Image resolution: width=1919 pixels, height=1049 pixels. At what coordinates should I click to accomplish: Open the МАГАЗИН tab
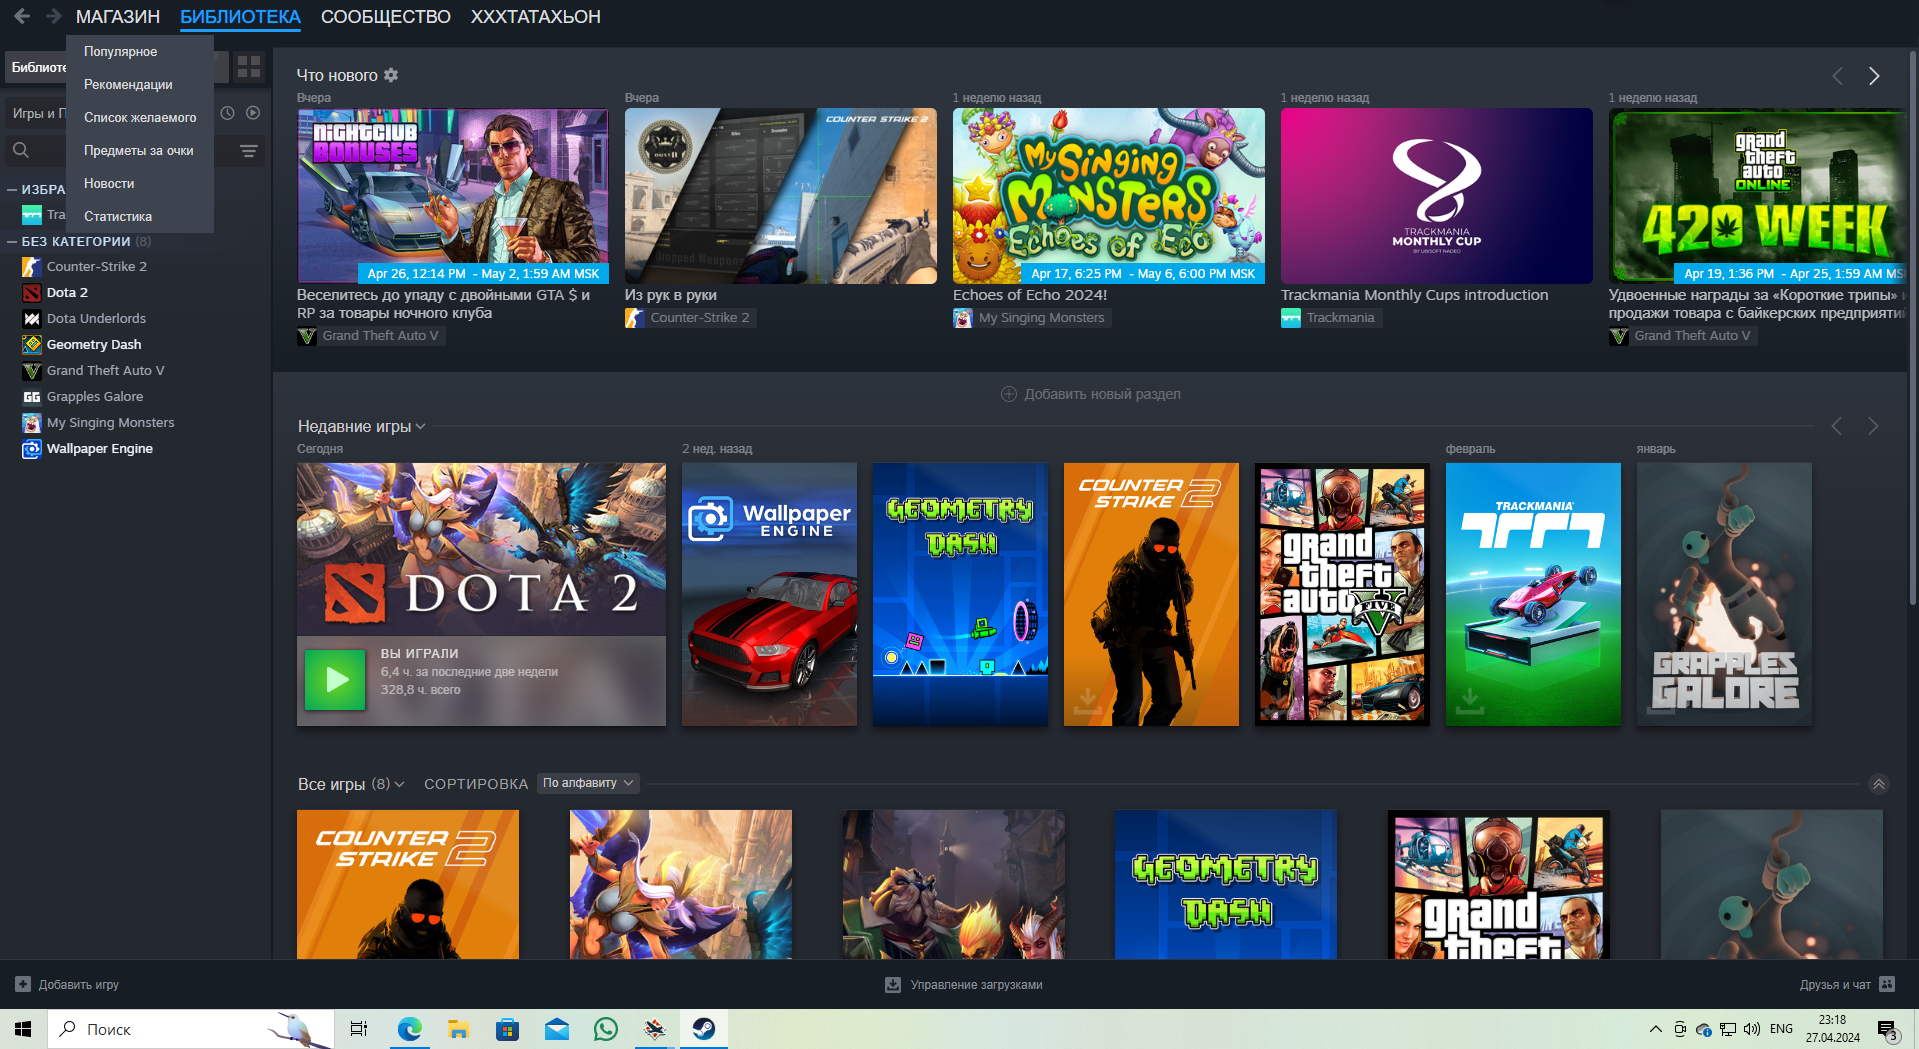click(118, 17)
